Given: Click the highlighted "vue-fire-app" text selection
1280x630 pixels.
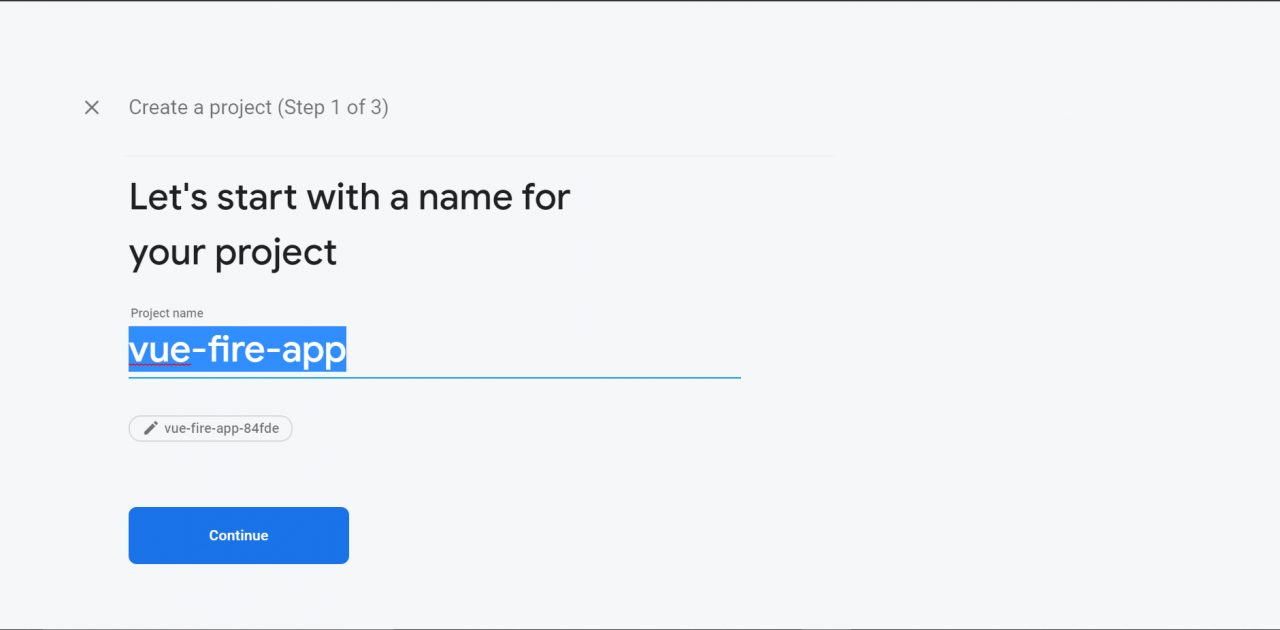Looking at the screenshot, I should point(237,350).
